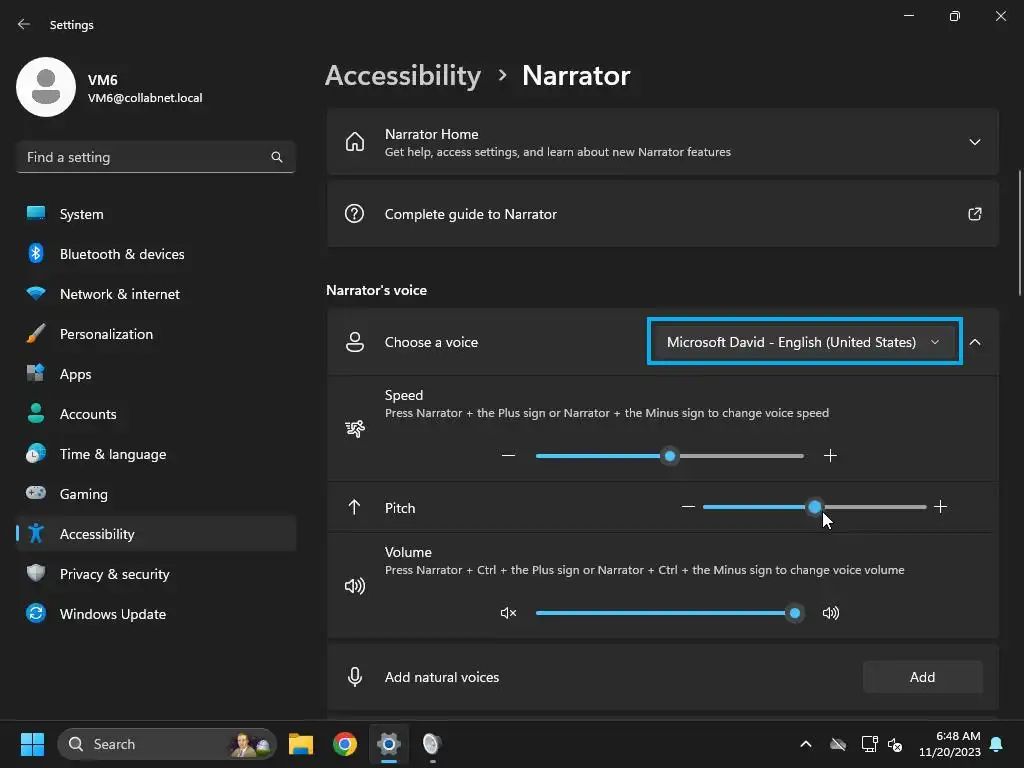
Task: Open the Microsoft David voice dropdown
Action: [x=804, y=342]
